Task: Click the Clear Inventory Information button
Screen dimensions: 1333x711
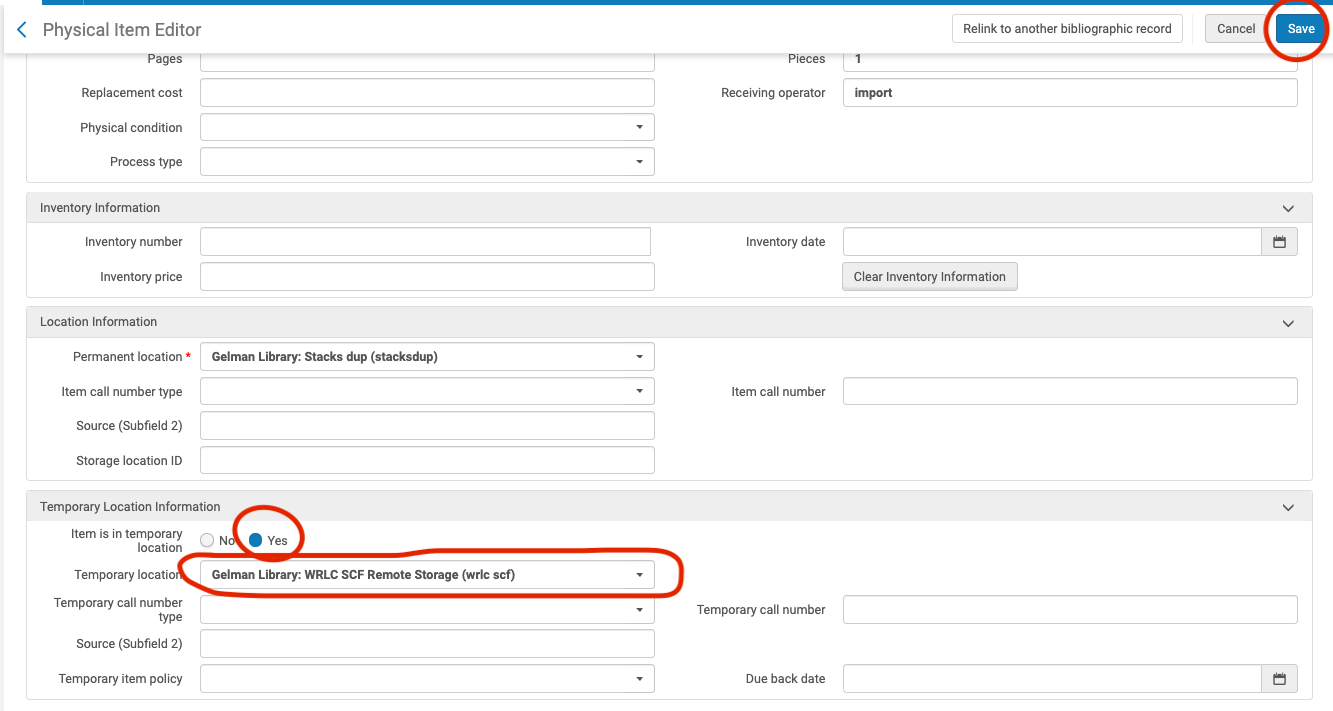Action: click(929, 277)
